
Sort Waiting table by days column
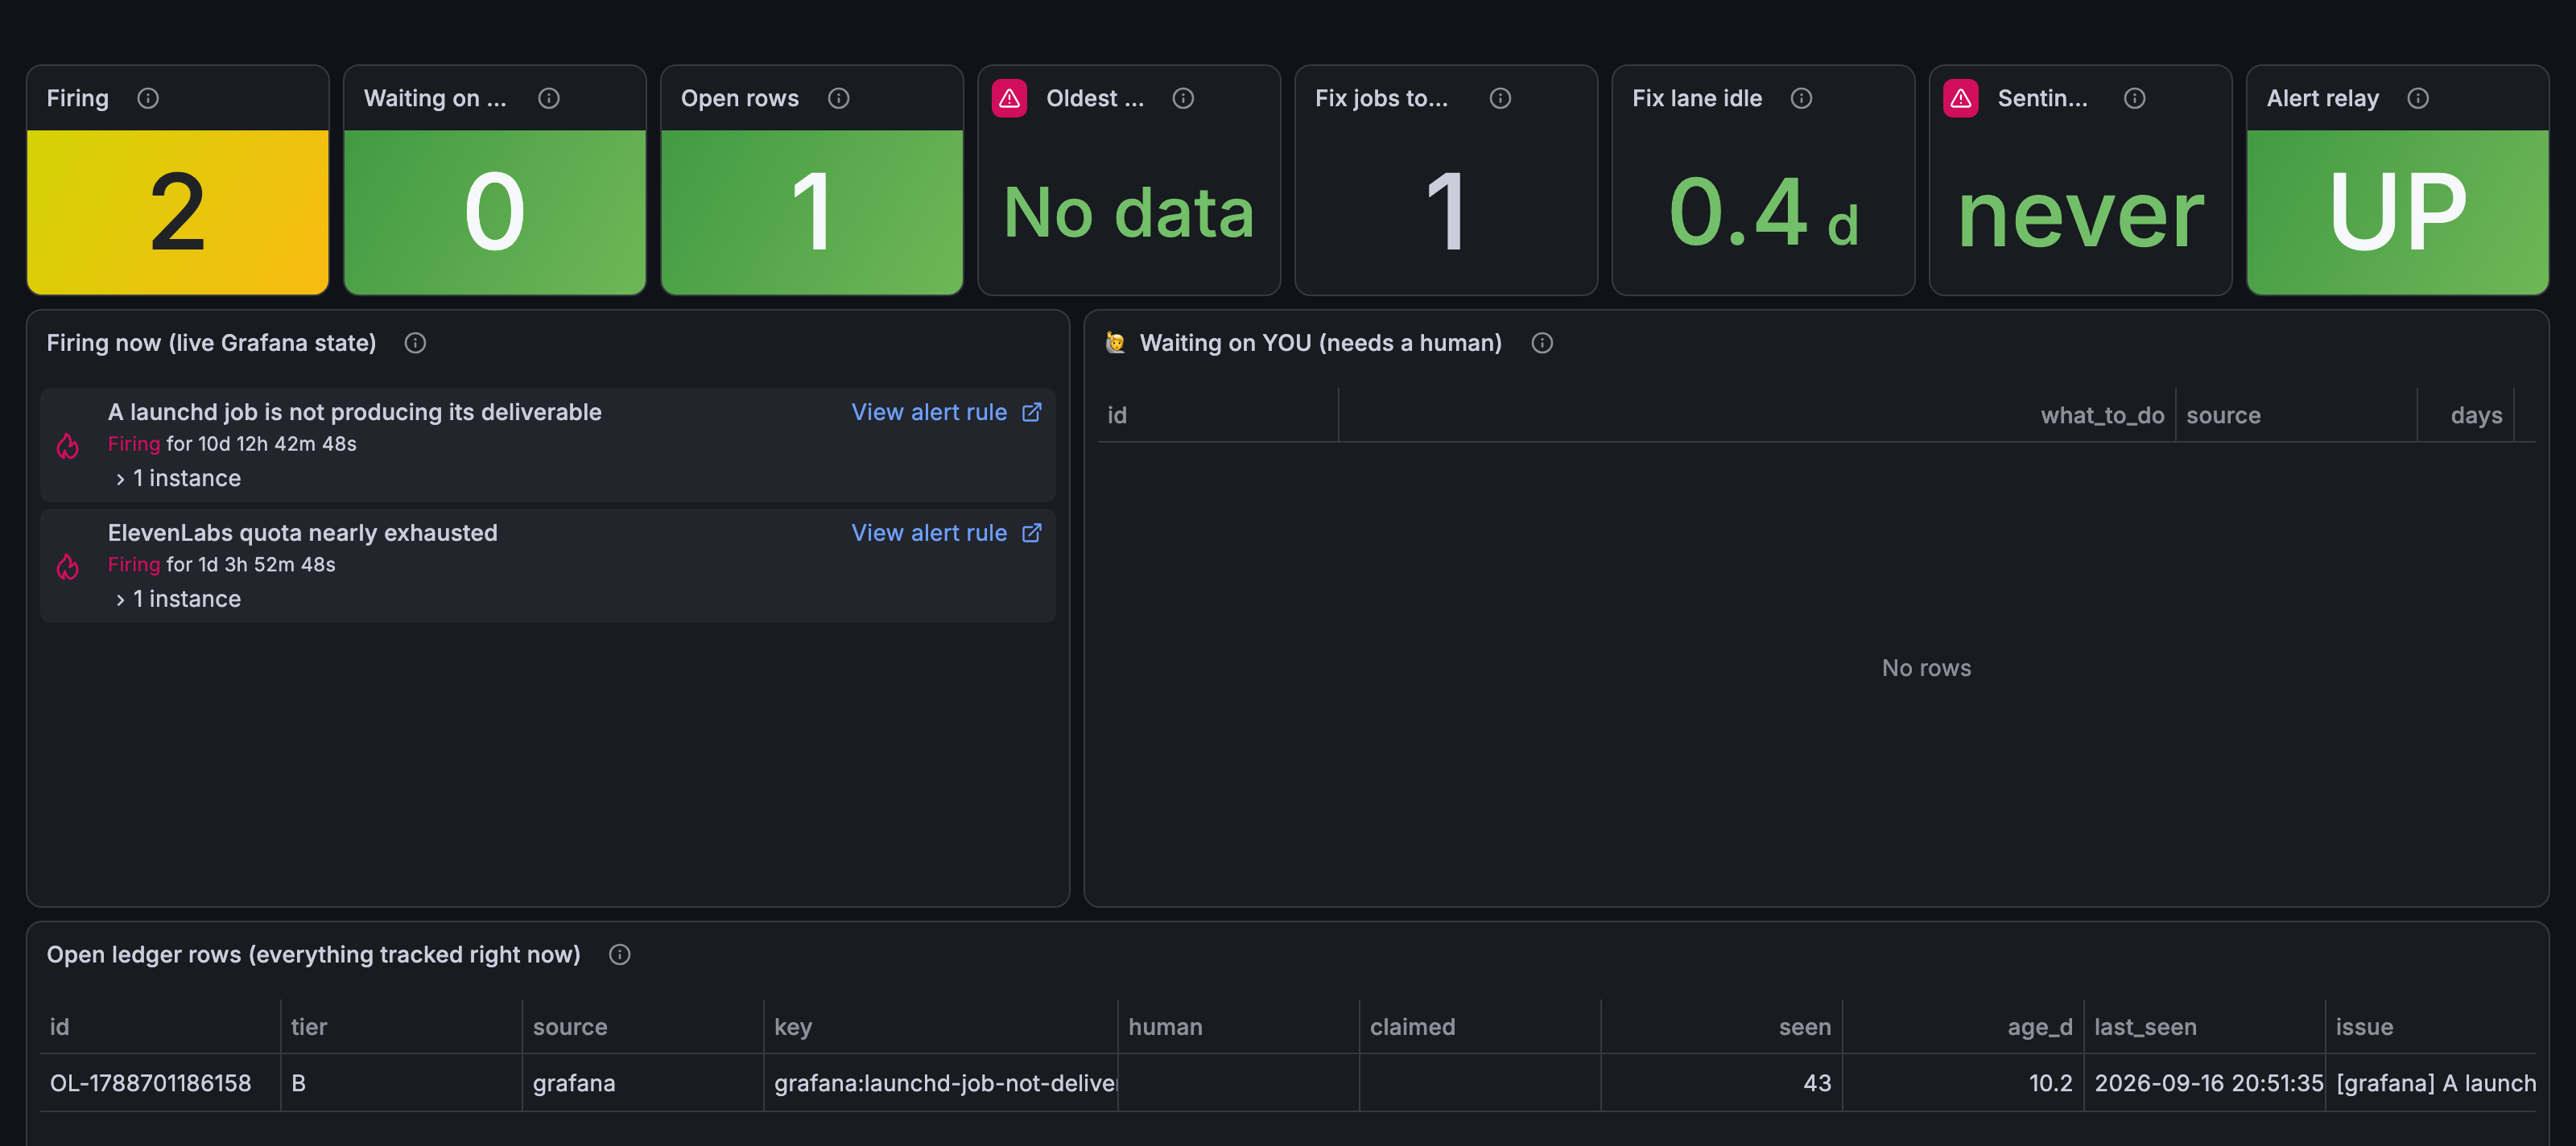(2476, 415)
